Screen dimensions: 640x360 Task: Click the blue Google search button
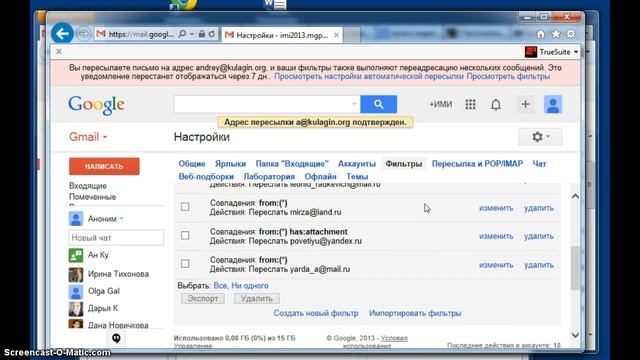coord(378,104)
